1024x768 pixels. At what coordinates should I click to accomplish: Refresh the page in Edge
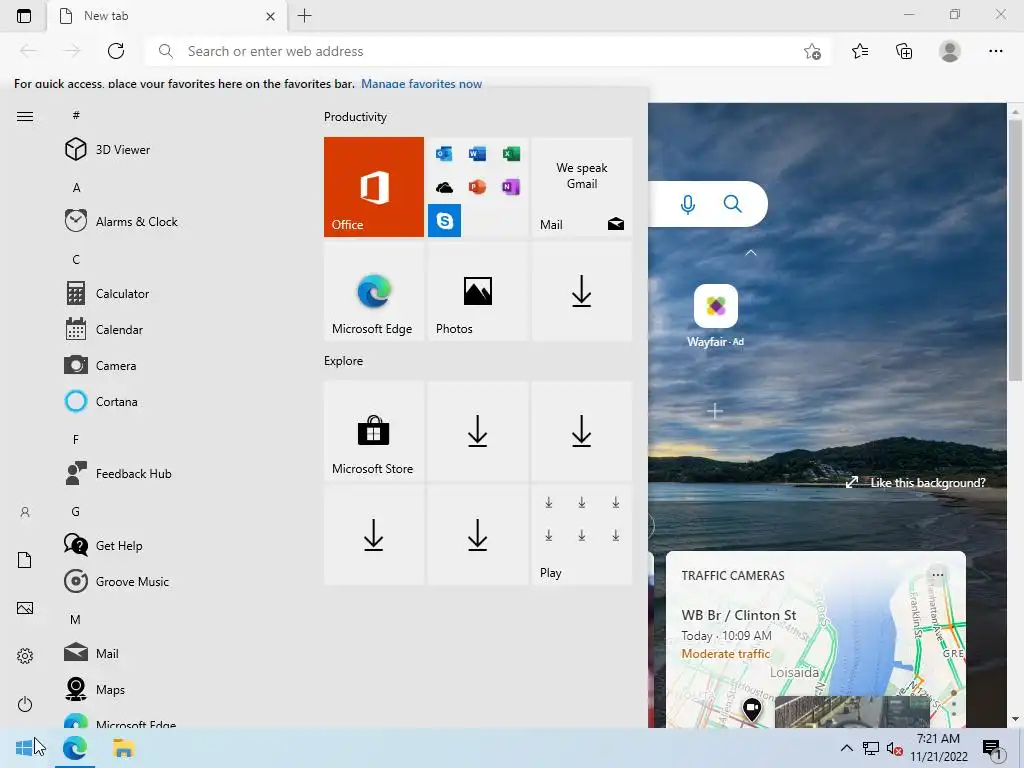tap(116, 51)
